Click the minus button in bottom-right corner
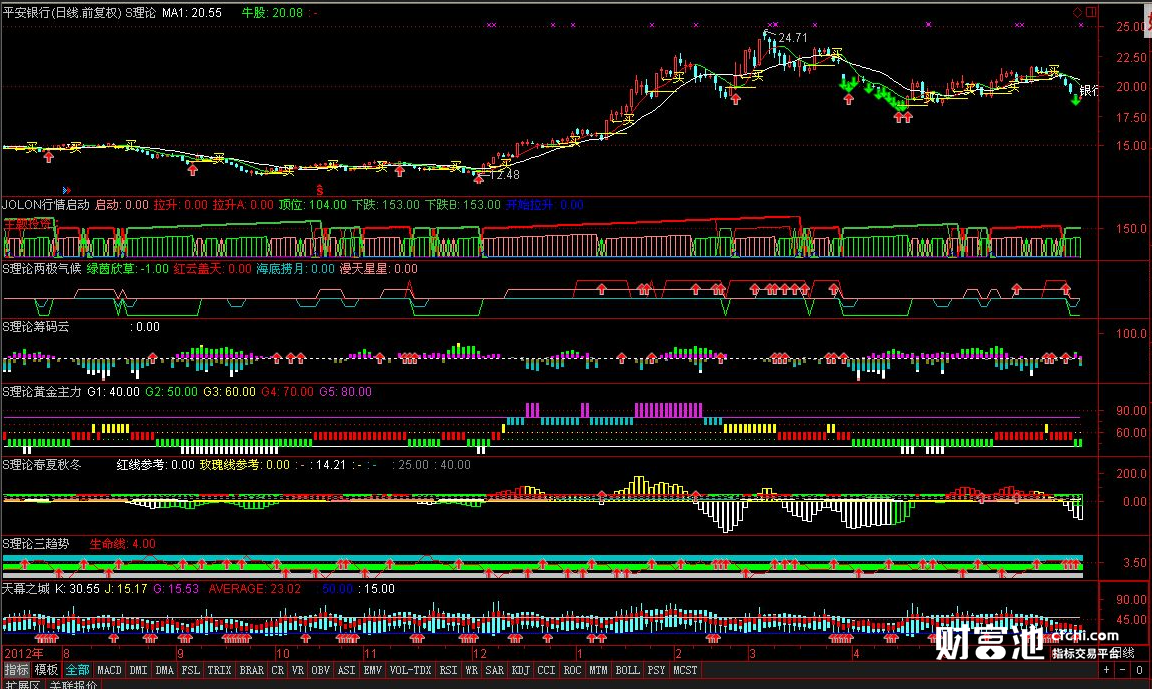The image size is (1152, 689). pyautogui.click(x=1123, y=670)
